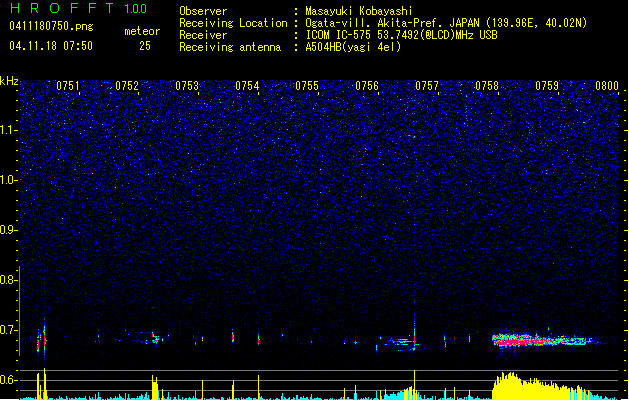629x400 pixels.
Task: Click the A504HB(yagi 4el) antenna text
Action: pos(353,47)
